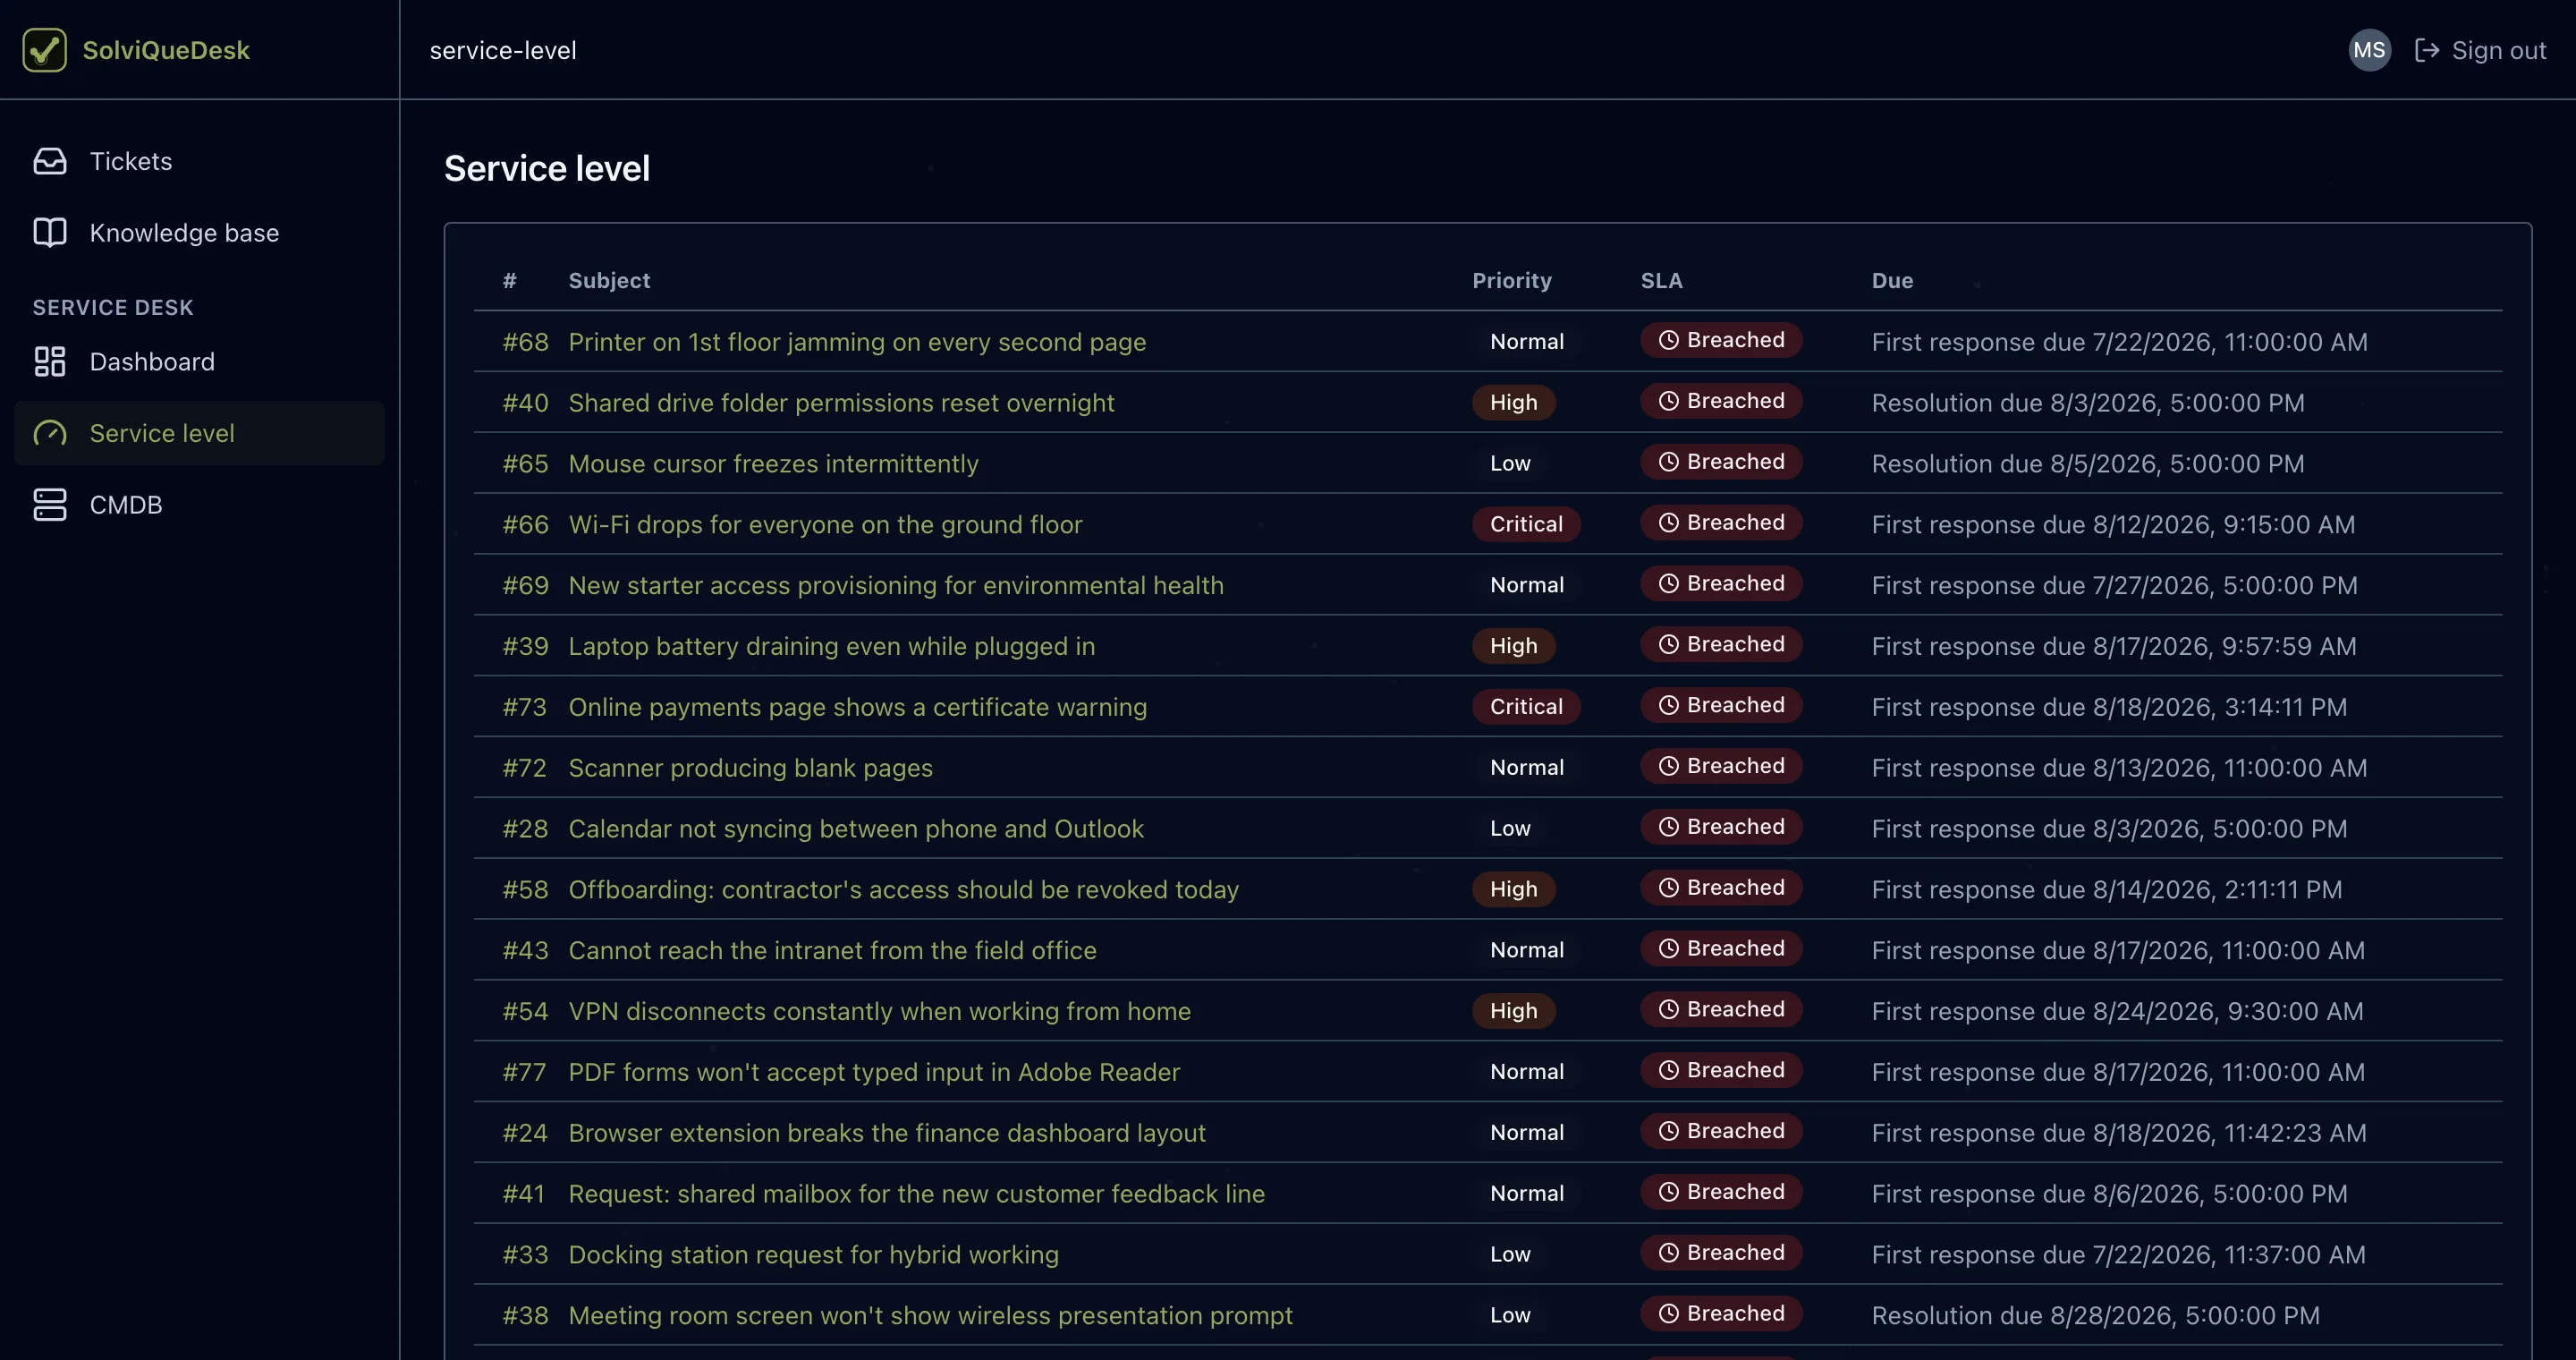Click the Service level gauge icon
Viewport: 2576px width, 1360px height.
(x=50, y=434)
